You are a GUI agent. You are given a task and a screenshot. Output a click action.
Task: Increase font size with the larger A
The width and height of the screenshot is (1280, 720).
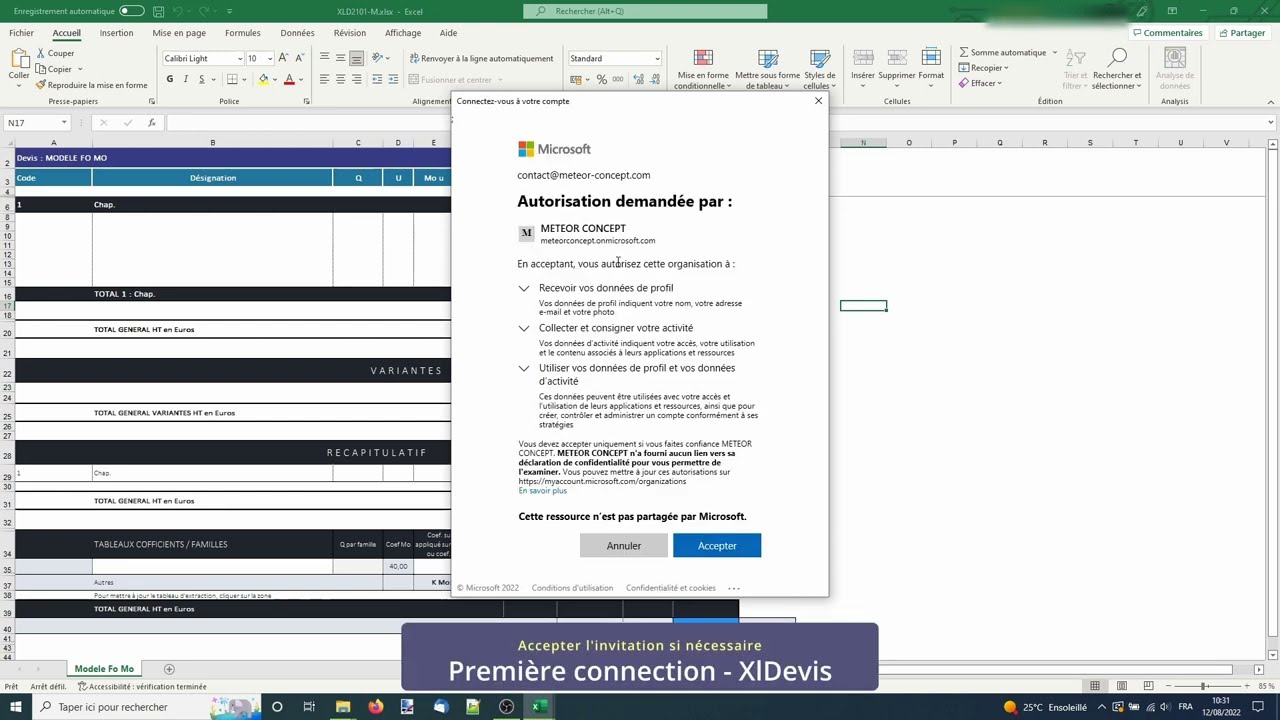[x=284, y=58]
